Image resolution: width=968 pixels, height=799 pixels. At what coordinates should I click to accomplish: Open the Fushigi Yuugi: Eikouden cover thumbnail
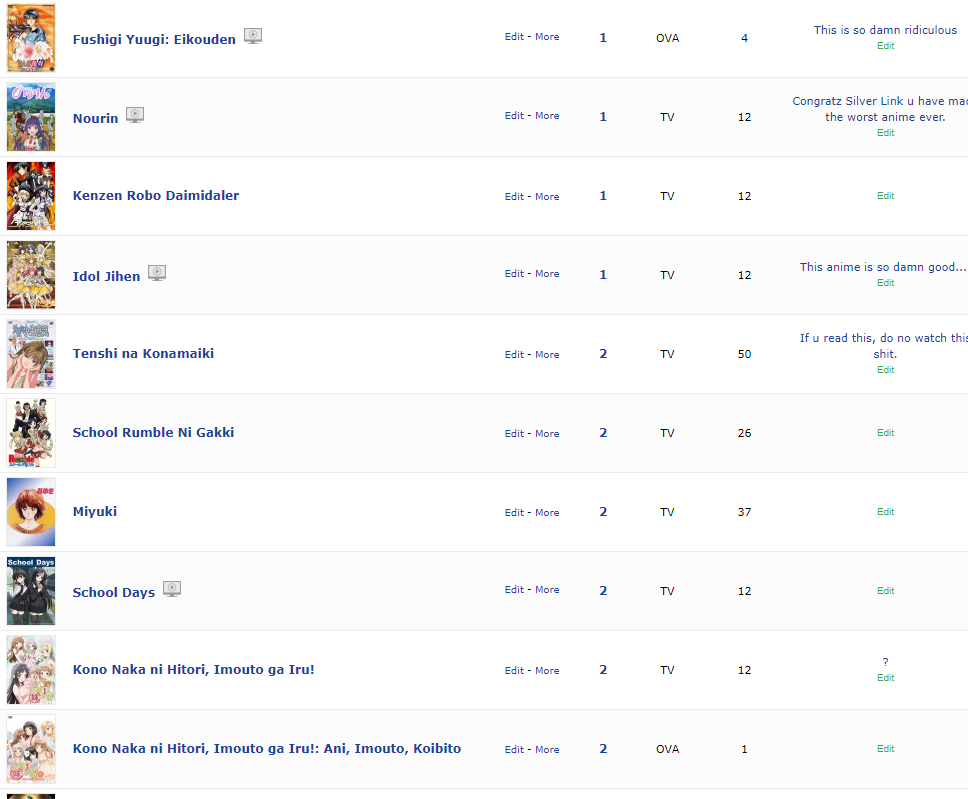tap(31, 38)
